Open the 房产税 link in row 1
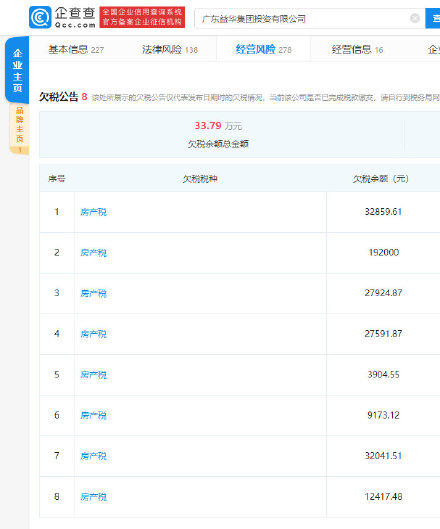 click(93, 212)
